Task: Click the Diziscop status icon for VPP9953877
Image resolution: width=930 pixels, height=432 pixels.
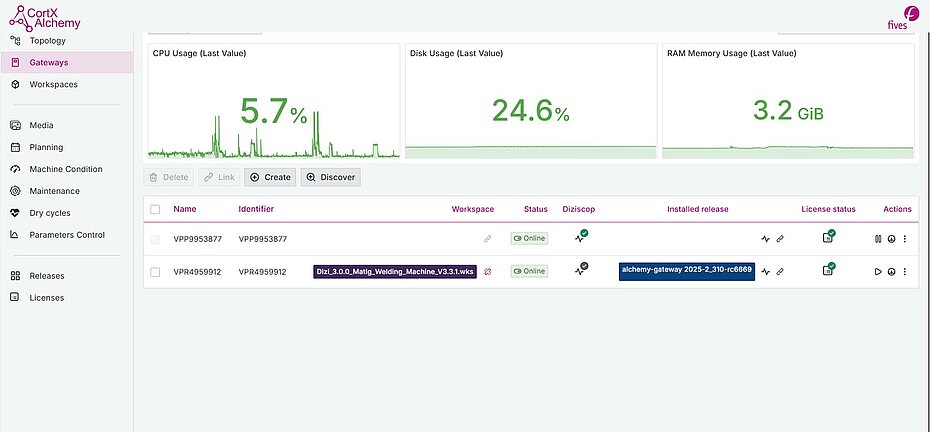Action: click(x=580, y=238)
